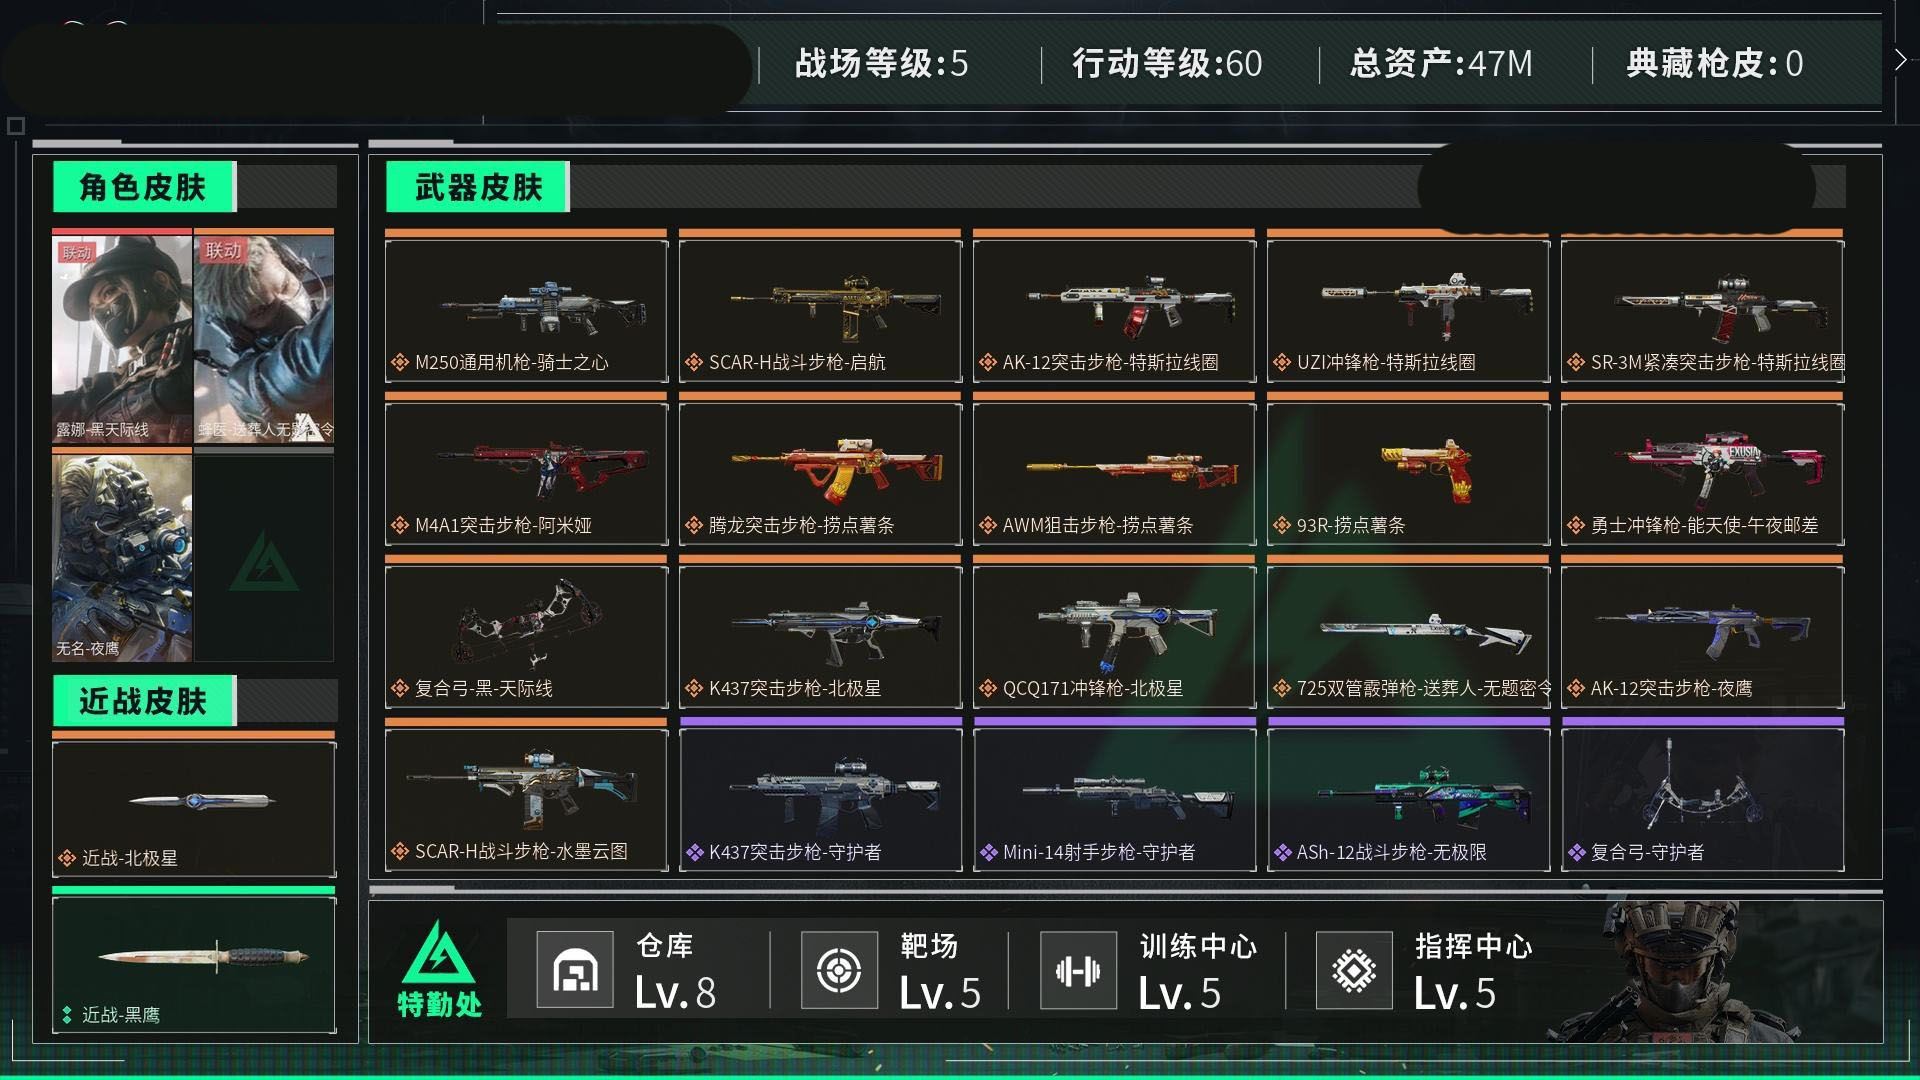1920x1080 pixels.
Task: Expand the right arrow in the top stats bar
Action: 1900,60
